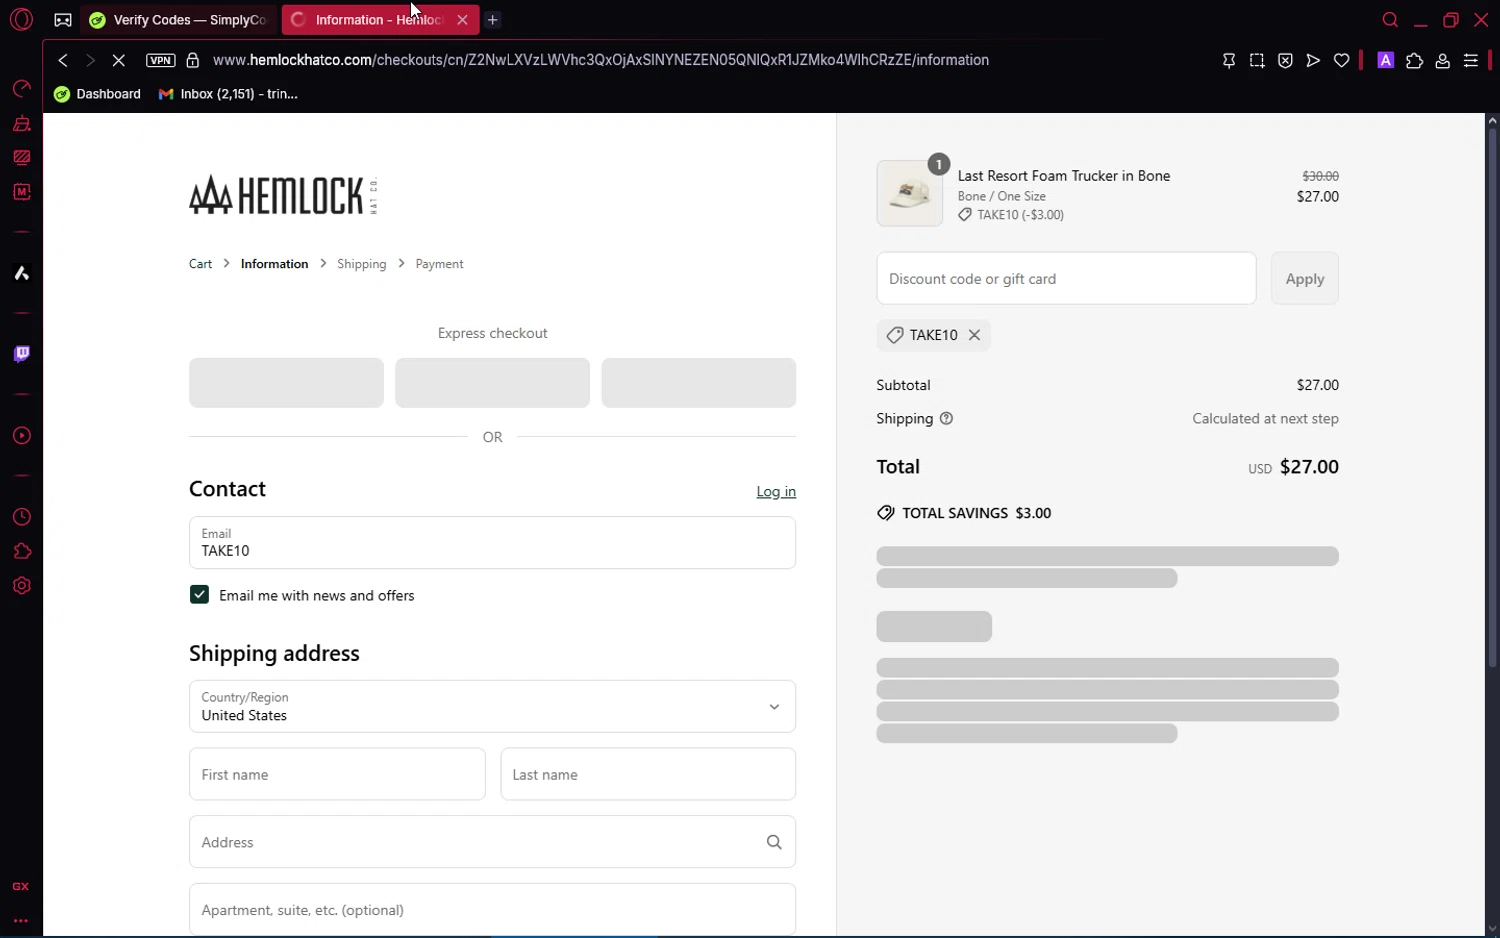
Task: Click the page vertical scrollbar
Action: 1492,400
